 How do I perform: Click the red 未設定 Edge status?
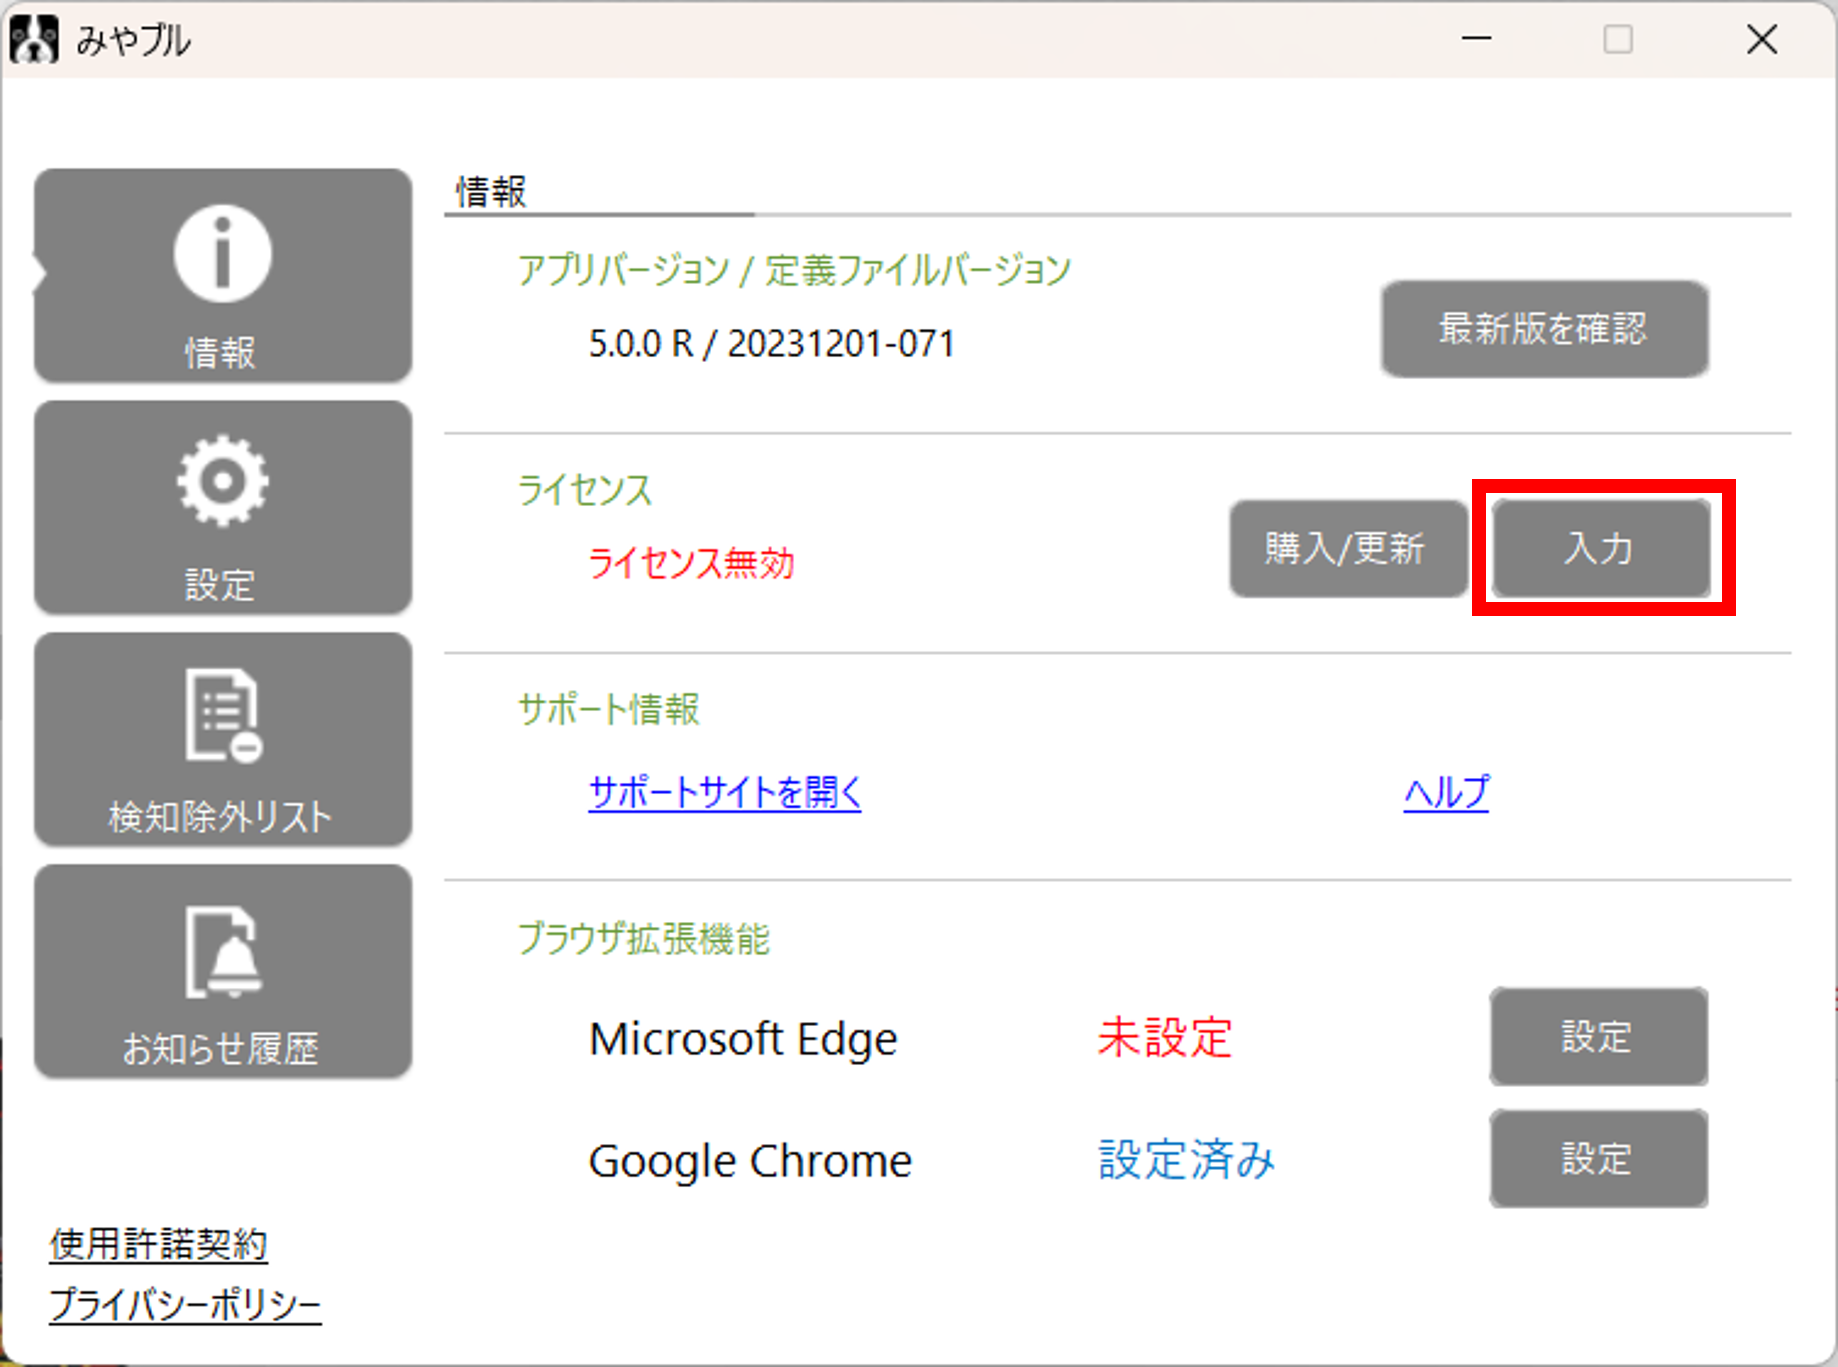point(1164,1038)
